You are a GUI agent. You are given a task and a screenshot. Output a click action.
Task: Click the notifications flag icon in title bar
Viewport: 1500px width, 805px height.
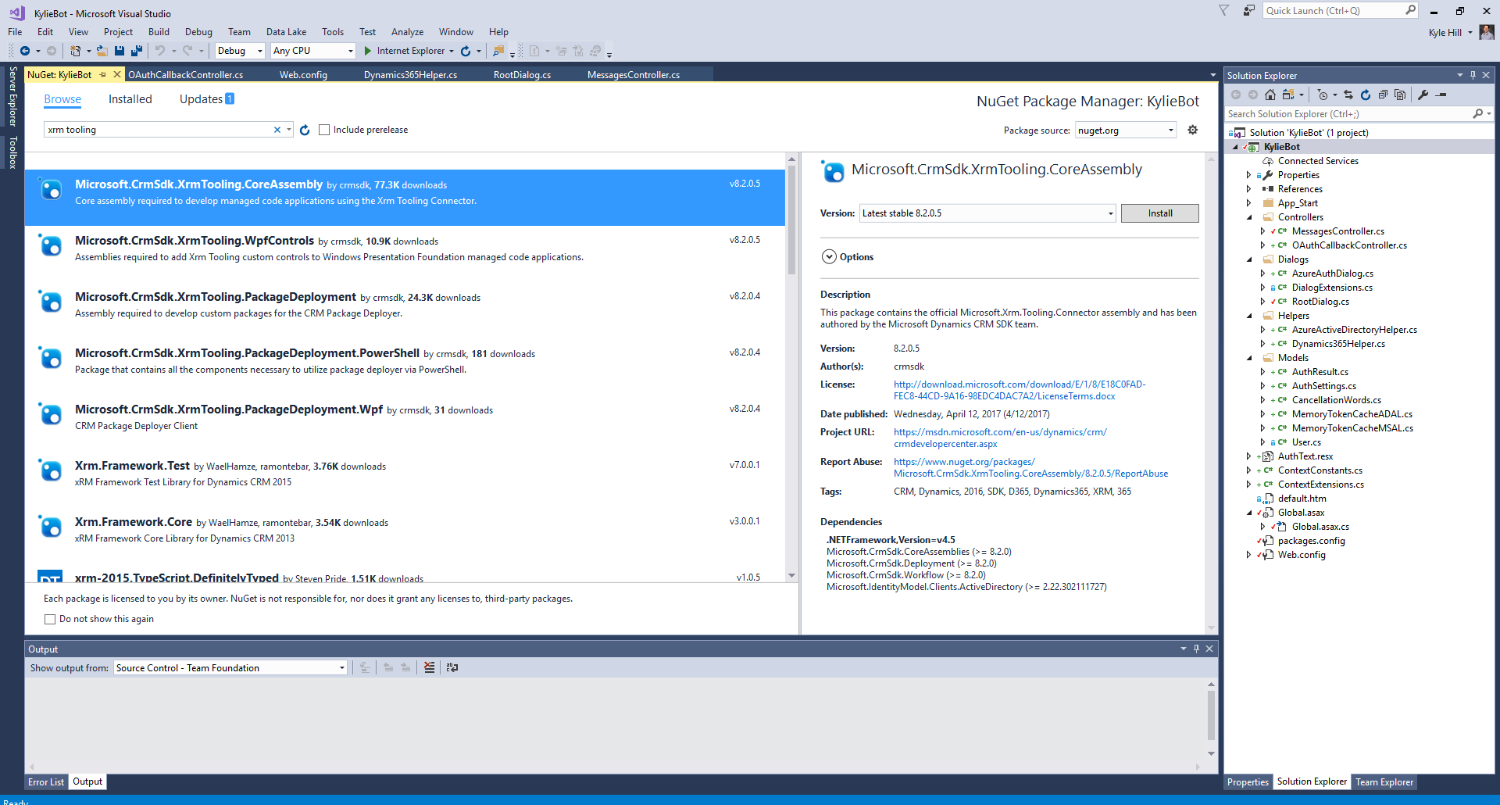coord(1225,10)
